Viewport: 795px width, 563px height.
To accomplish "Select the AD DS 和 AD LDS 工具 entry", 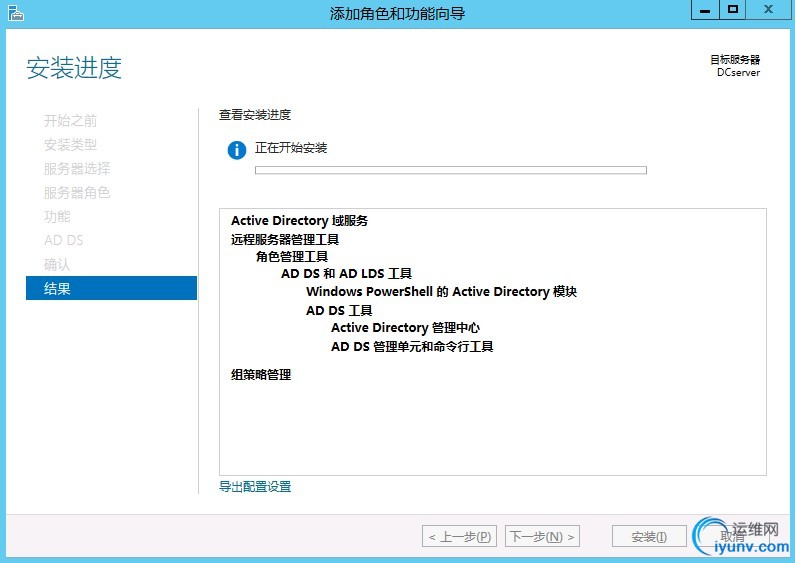I will (346, 274).
